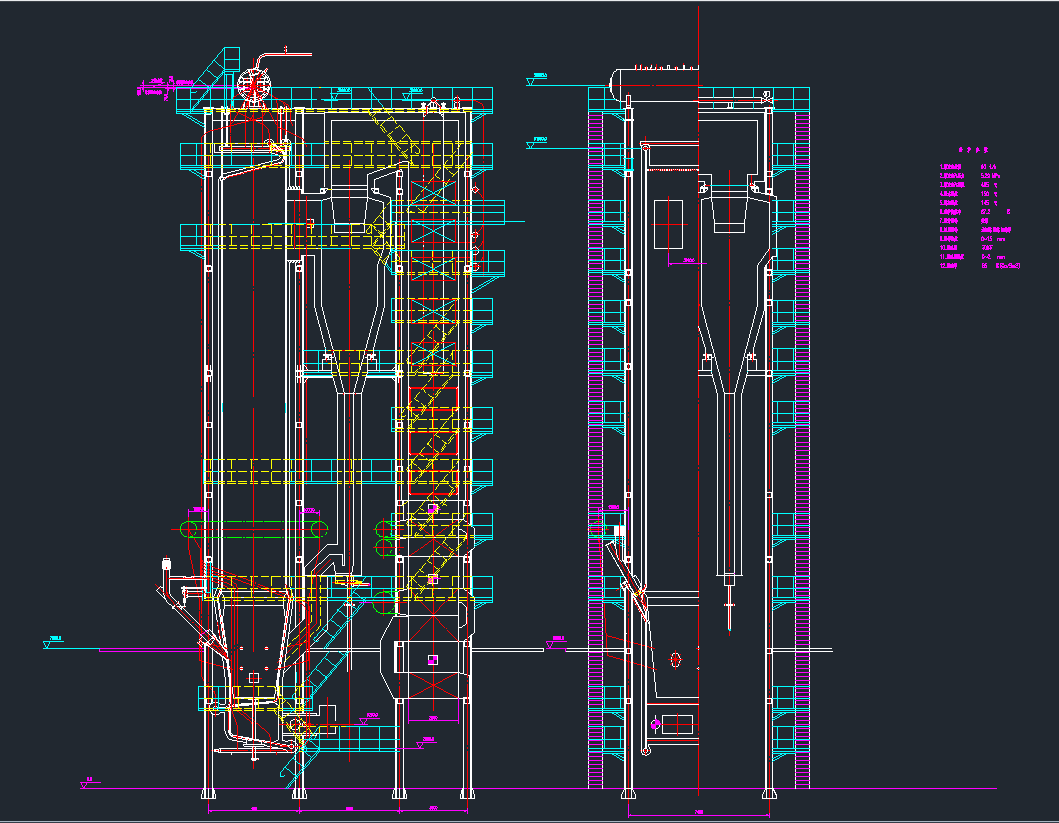This screenshot has width=1059, height=823.
Task: Click the small white vessel left of the furnace
Action: point(167,563)
